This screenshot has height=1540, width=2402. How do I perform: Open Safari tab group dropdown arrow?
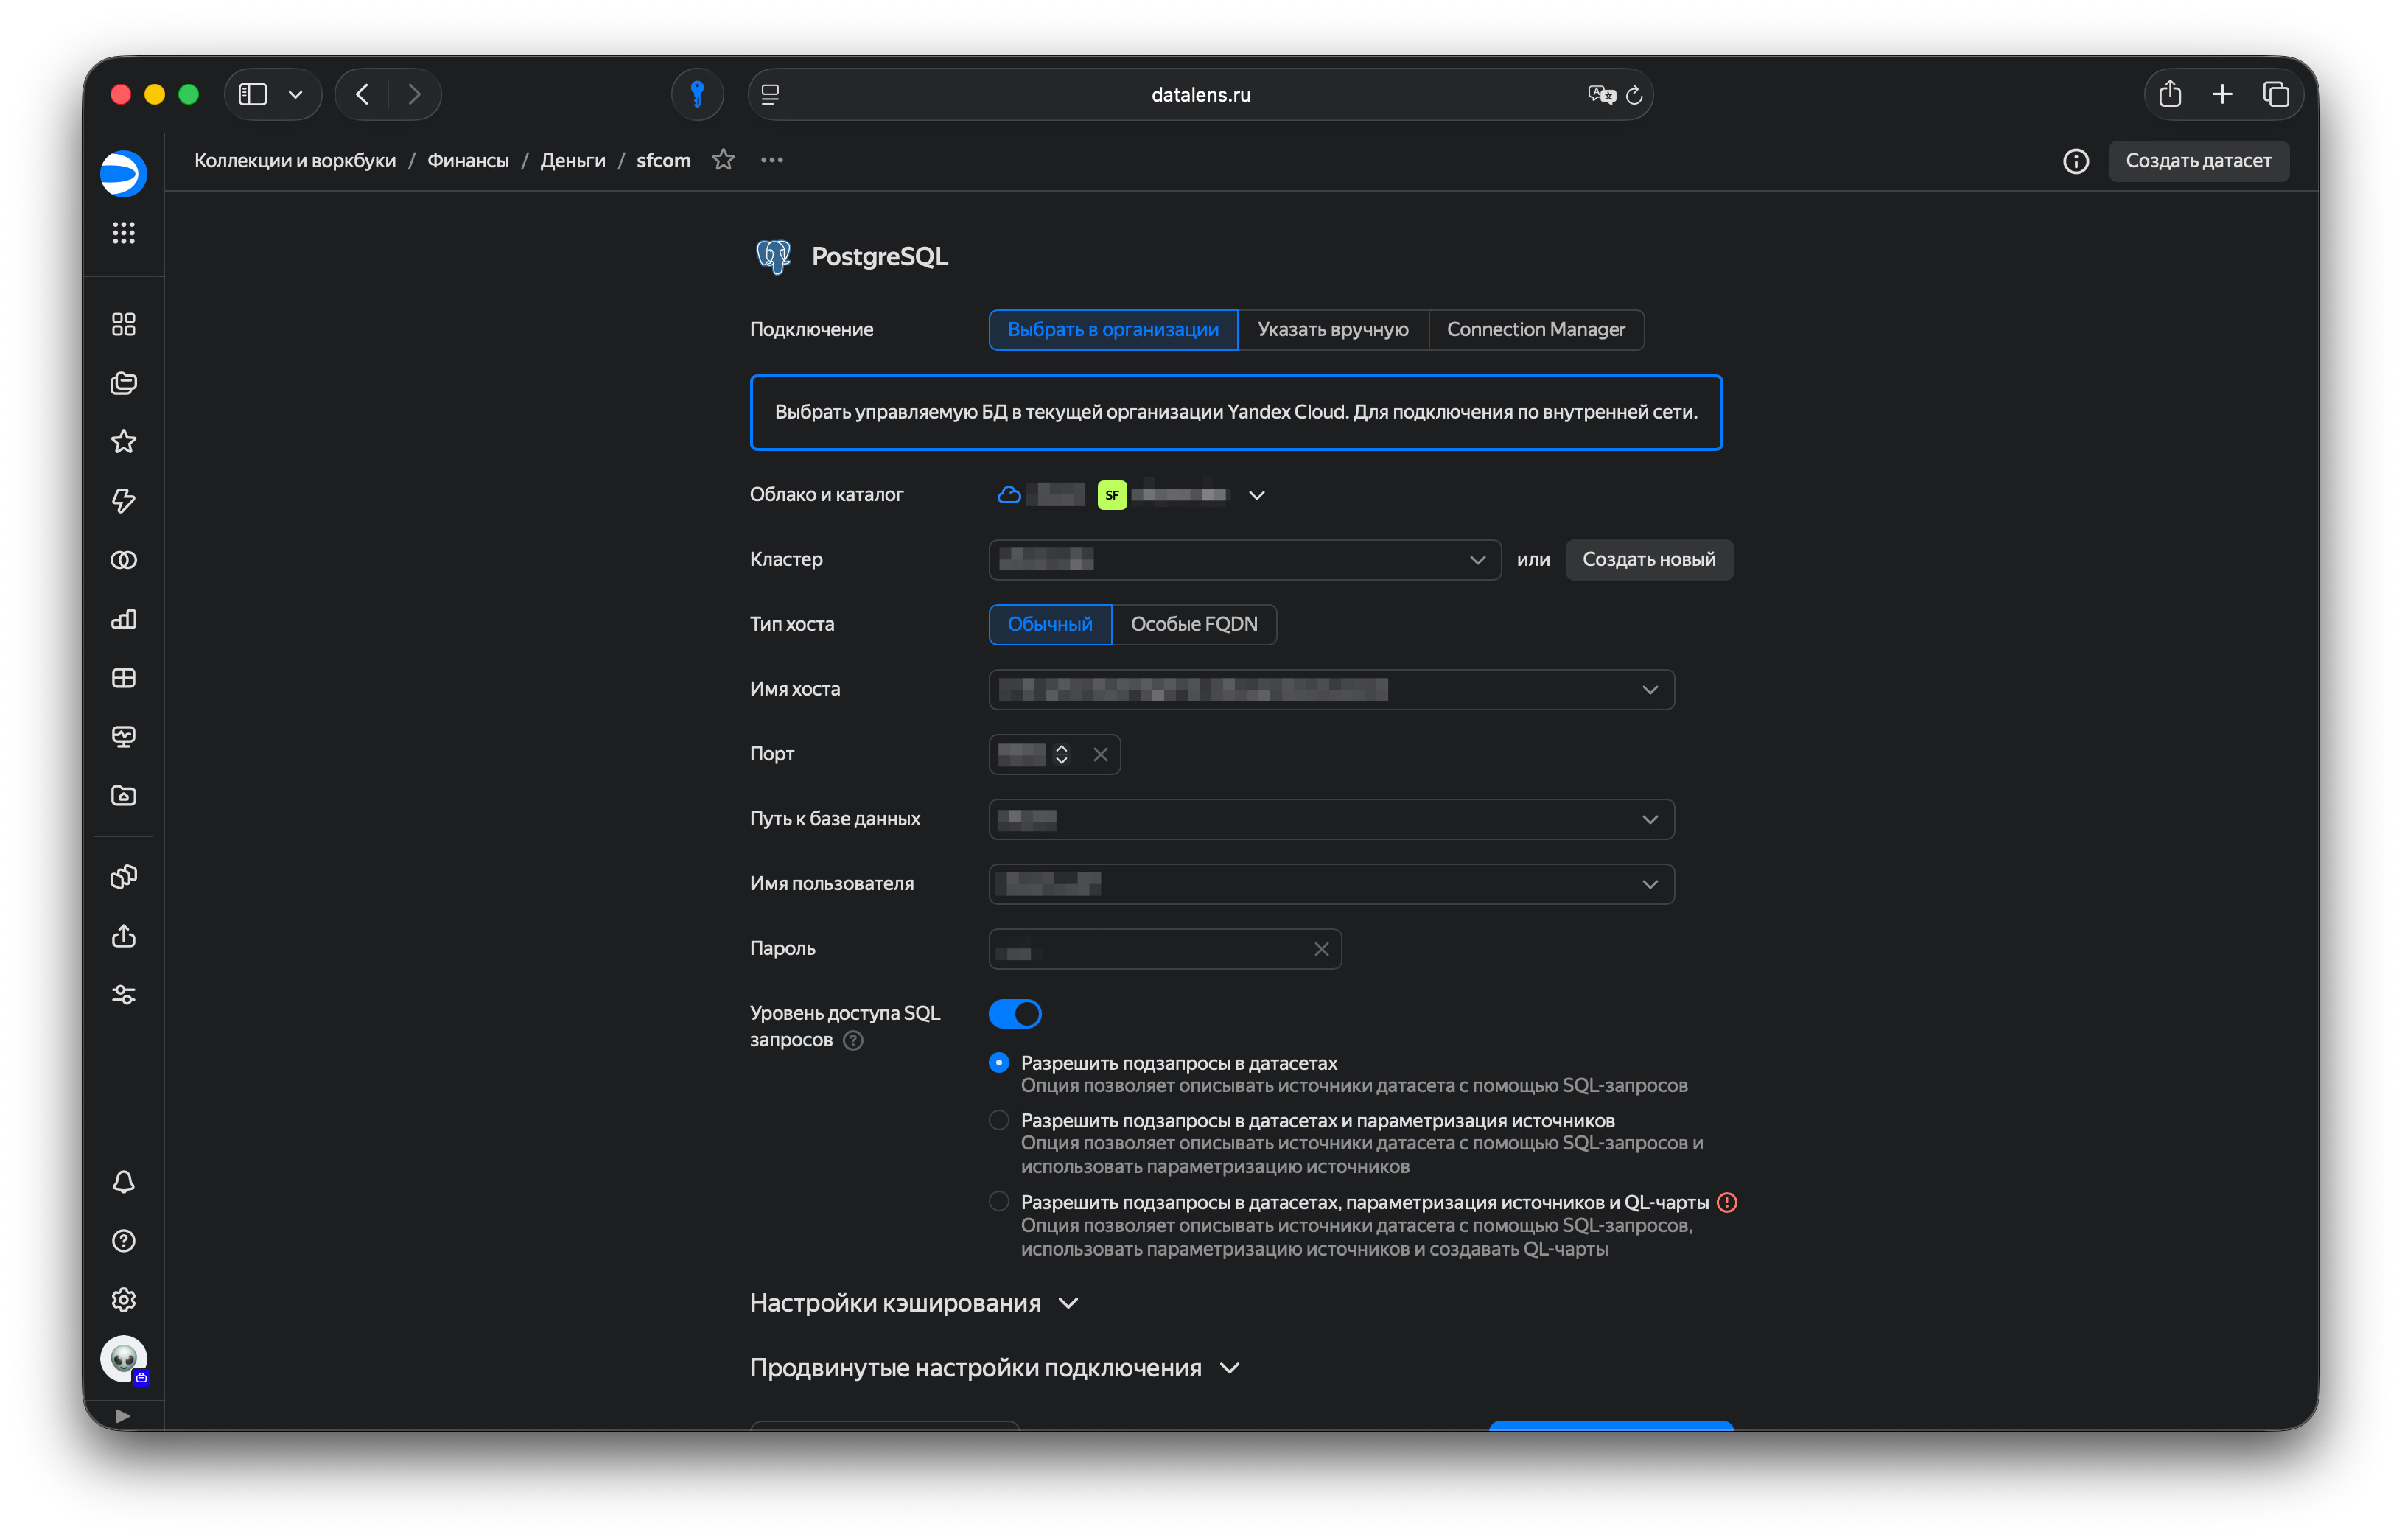[295, 94]
